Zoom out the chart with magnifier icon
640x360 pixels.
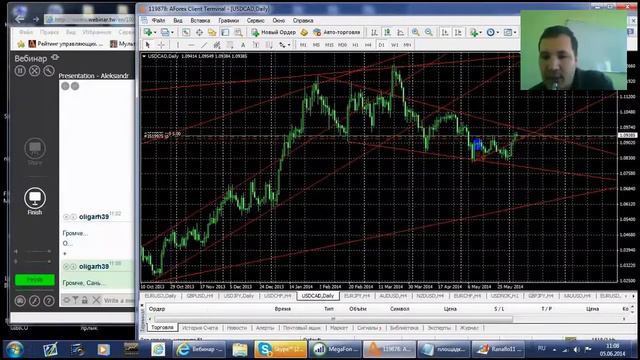[429, 32]
